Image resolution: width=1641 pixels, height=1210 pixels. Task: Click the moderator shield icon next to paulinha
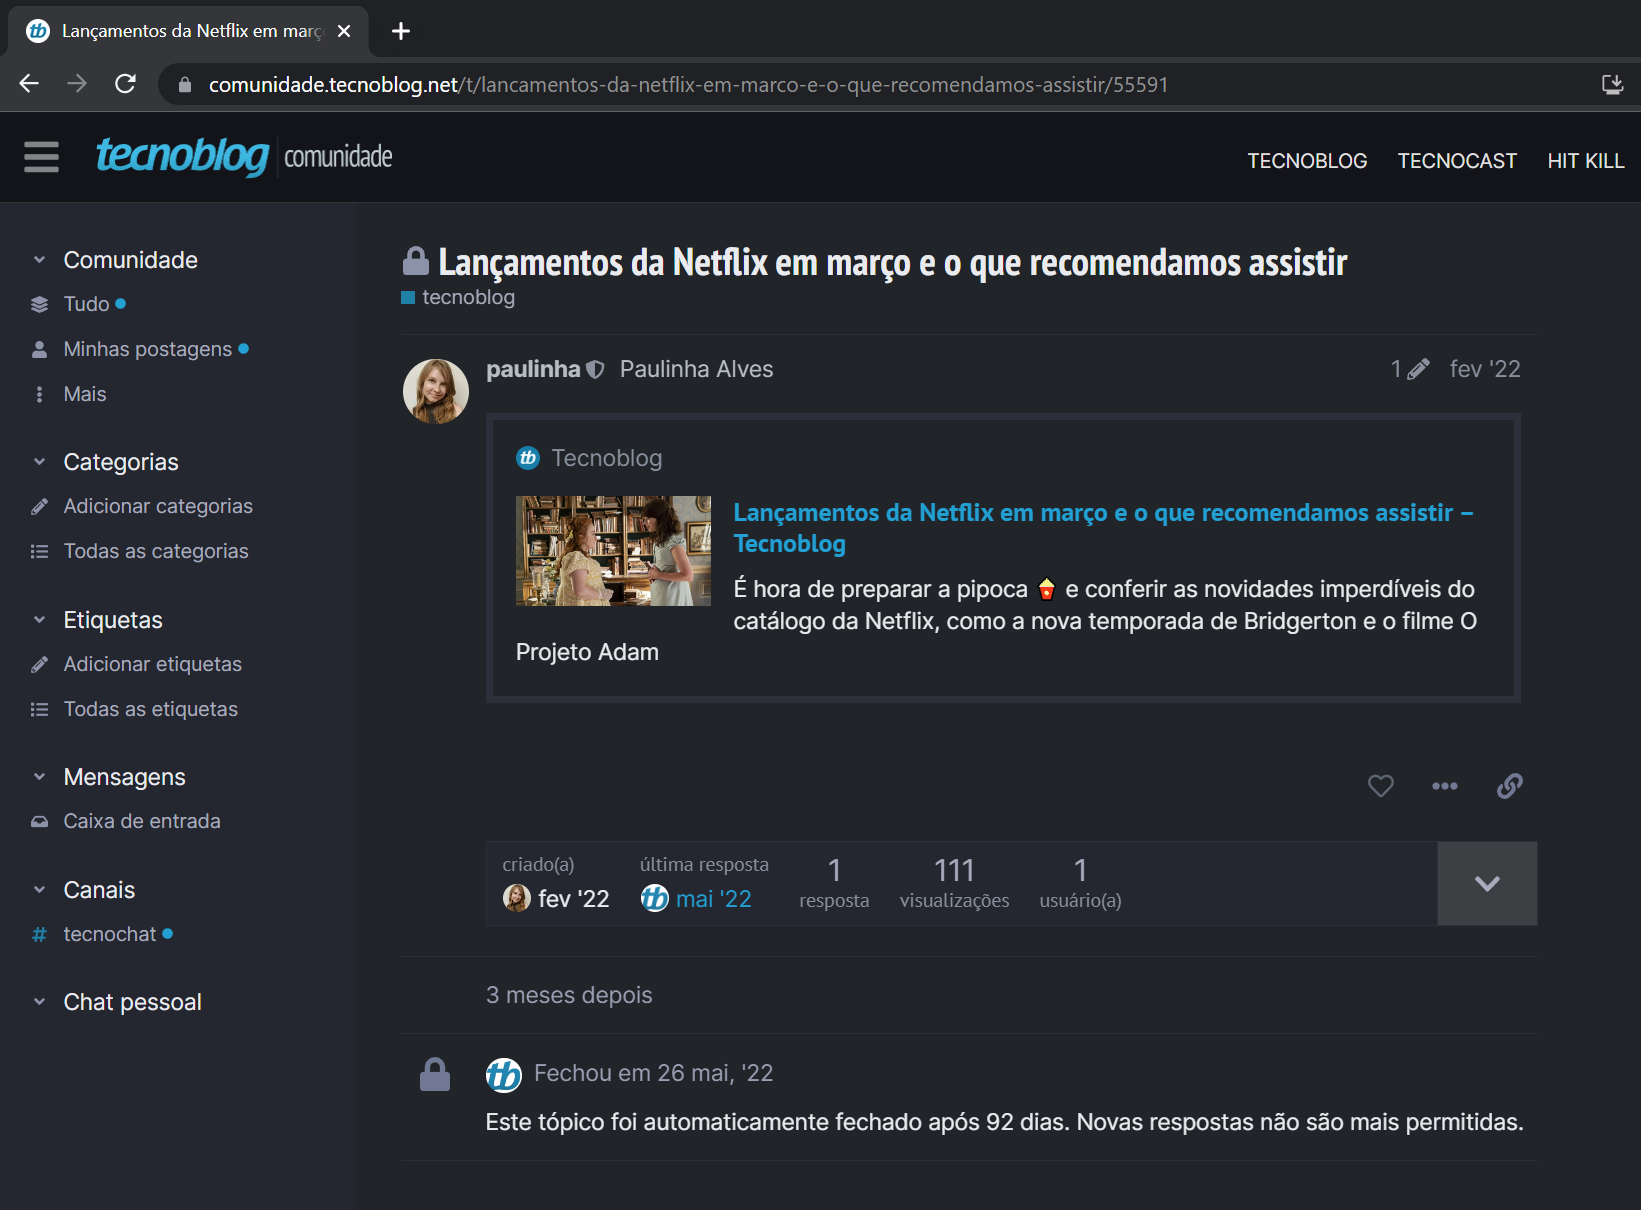click(595, 370)
